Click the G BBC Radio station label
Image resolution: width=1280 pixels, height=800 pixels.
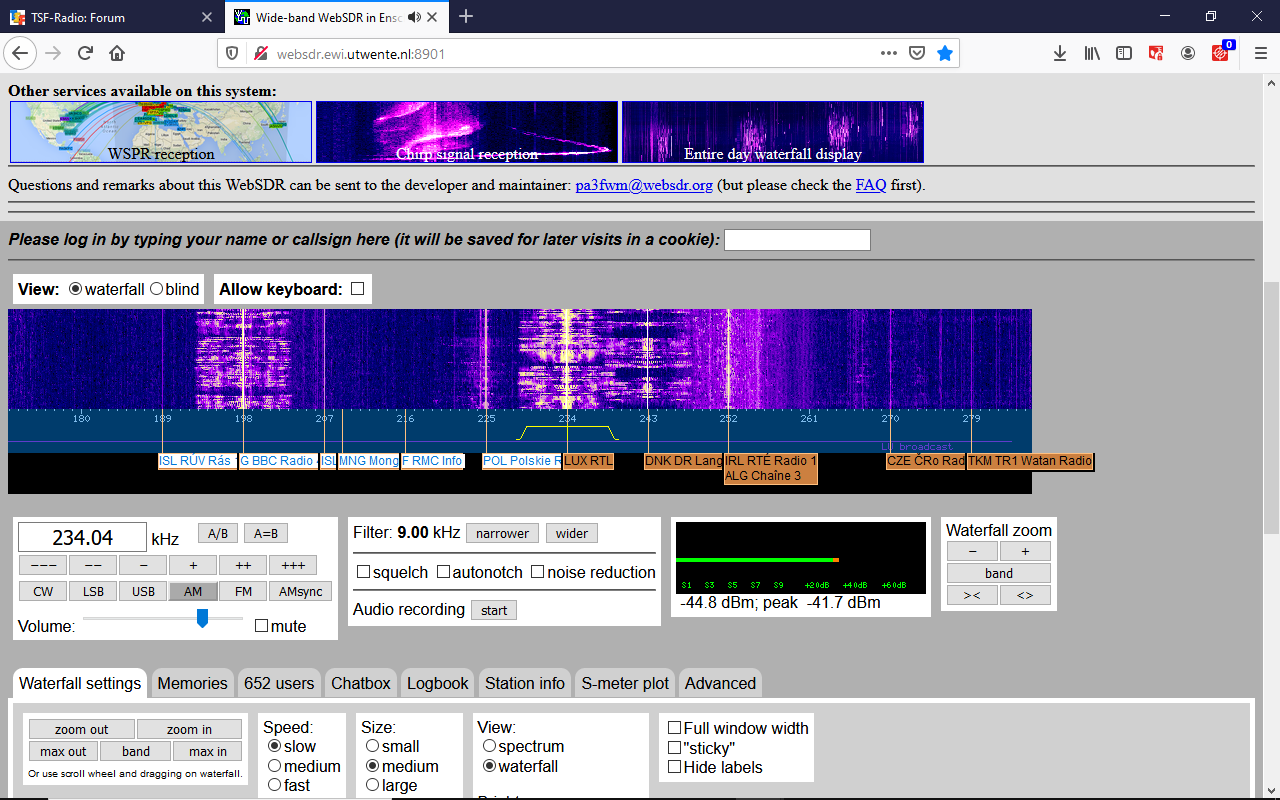(x=277, y=461)
